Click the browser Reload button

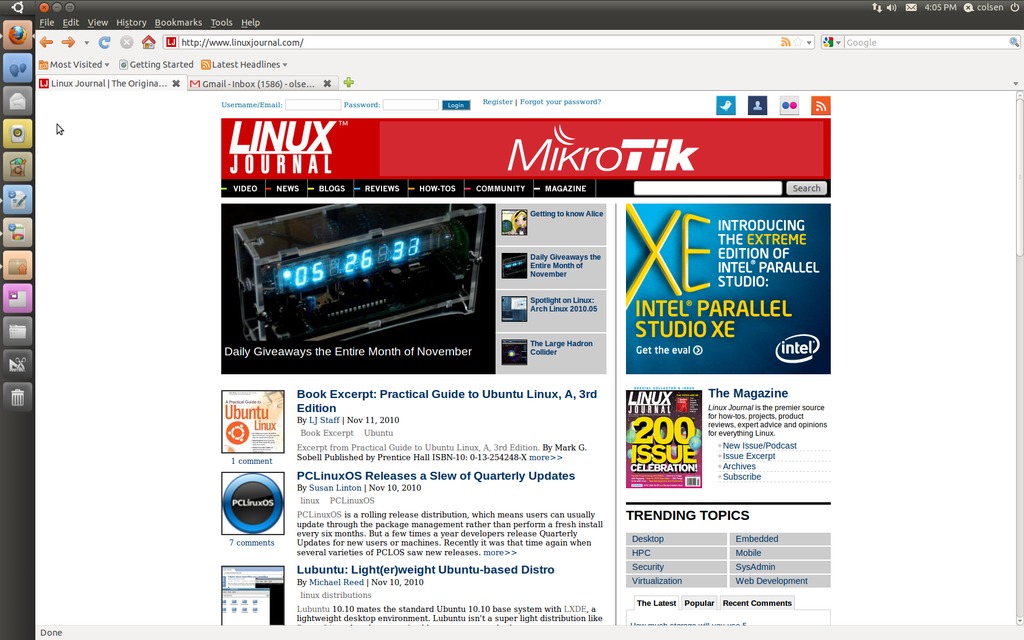click(x=104, y=42)
